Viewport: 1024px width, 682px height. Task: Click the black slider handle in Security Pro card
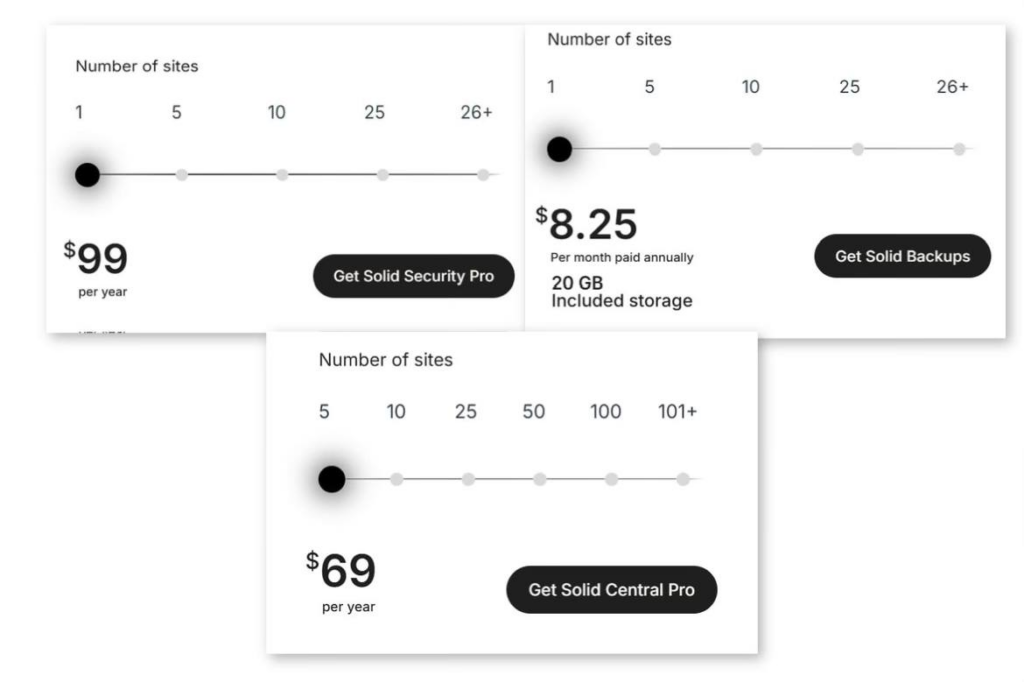pyautogui.click(x=87, y=174)
